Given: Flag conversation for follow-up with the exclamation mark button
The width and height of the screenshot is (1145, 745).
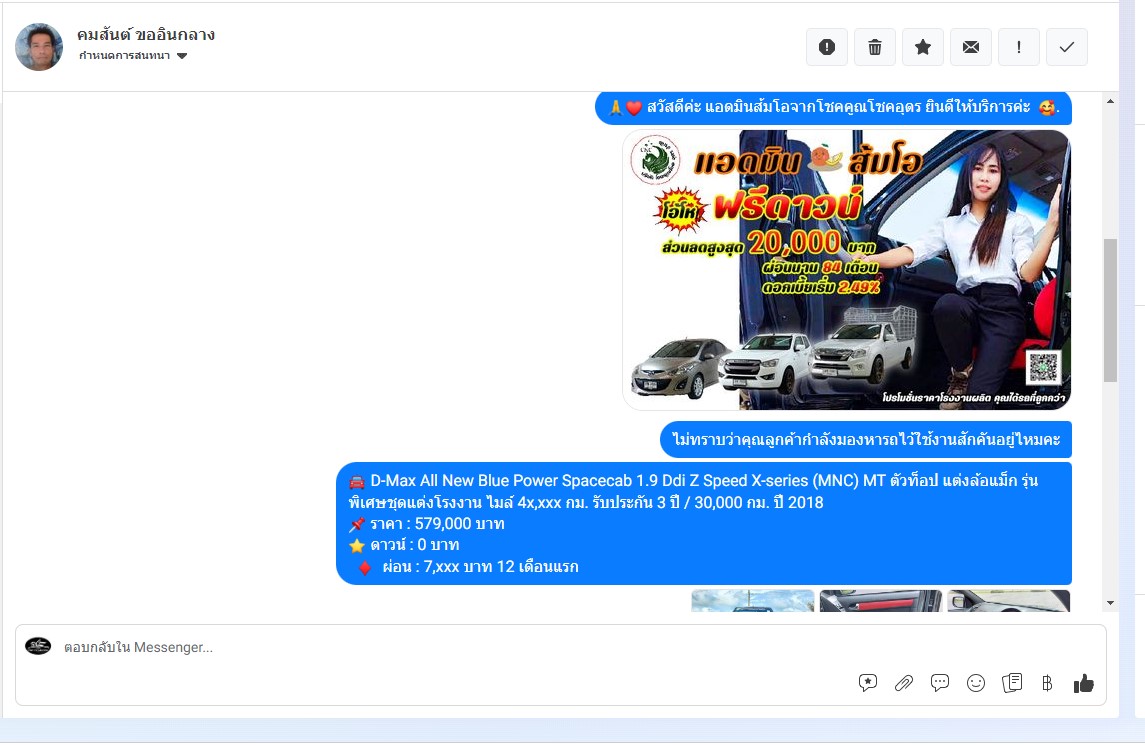Looking at the screenshot, I should click(1019, 47).
